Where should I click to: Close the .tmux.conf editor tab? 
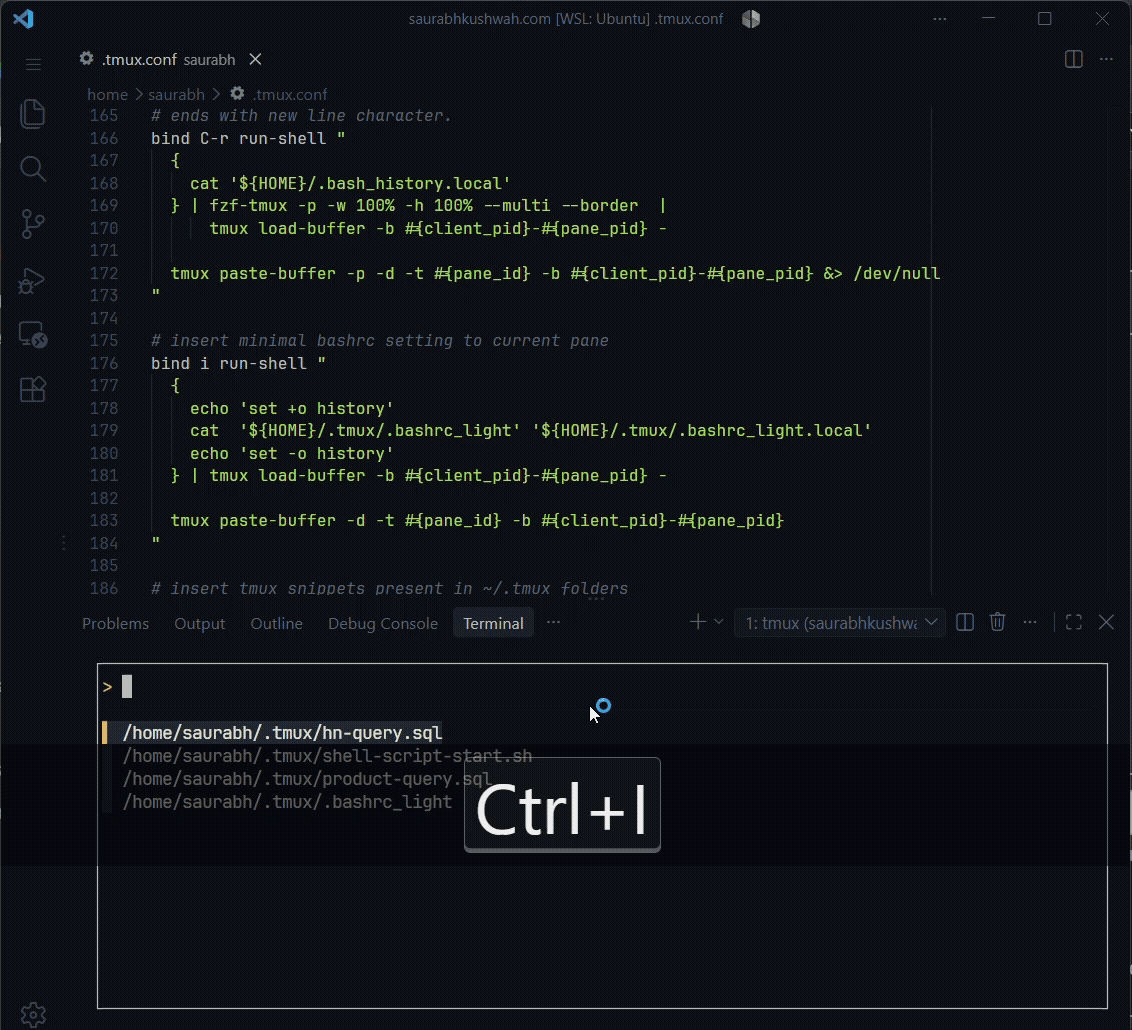(x=256, y=59)
